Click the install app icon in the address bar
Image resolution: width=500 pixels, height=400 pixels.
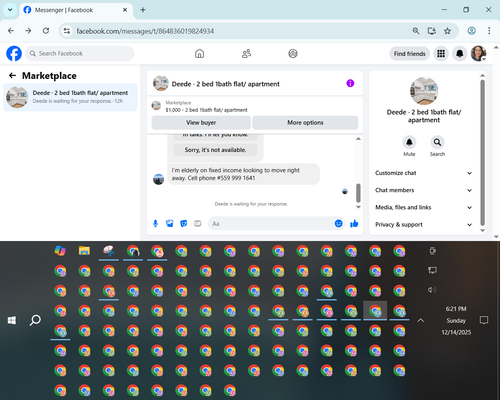point(432,31)
